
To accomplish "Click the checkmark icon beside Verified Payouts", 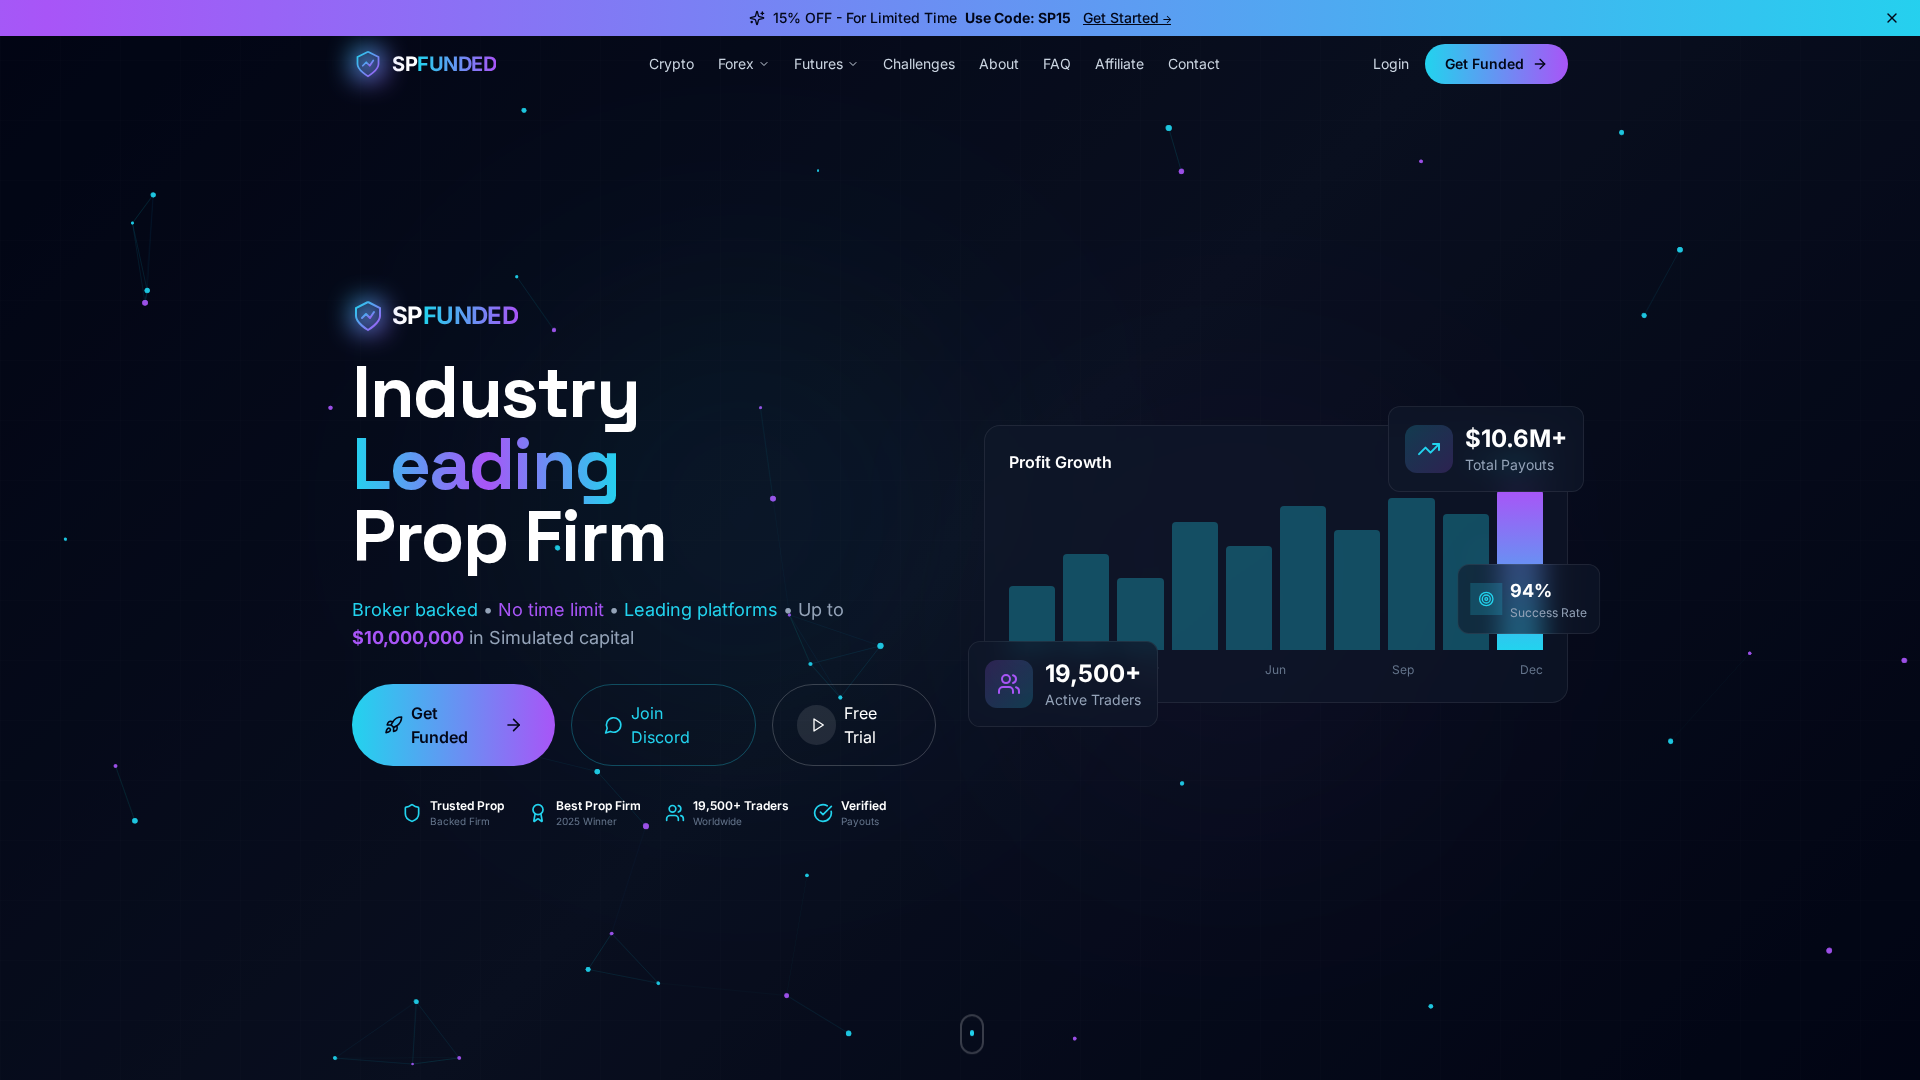I will click(x=823, y=812).
